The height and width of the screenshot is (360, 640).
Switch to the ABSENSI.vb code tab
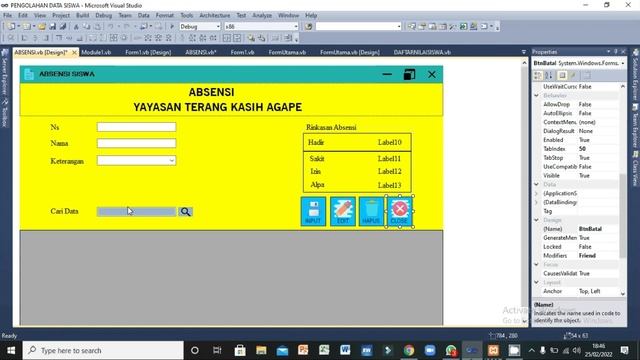point(200,52)
